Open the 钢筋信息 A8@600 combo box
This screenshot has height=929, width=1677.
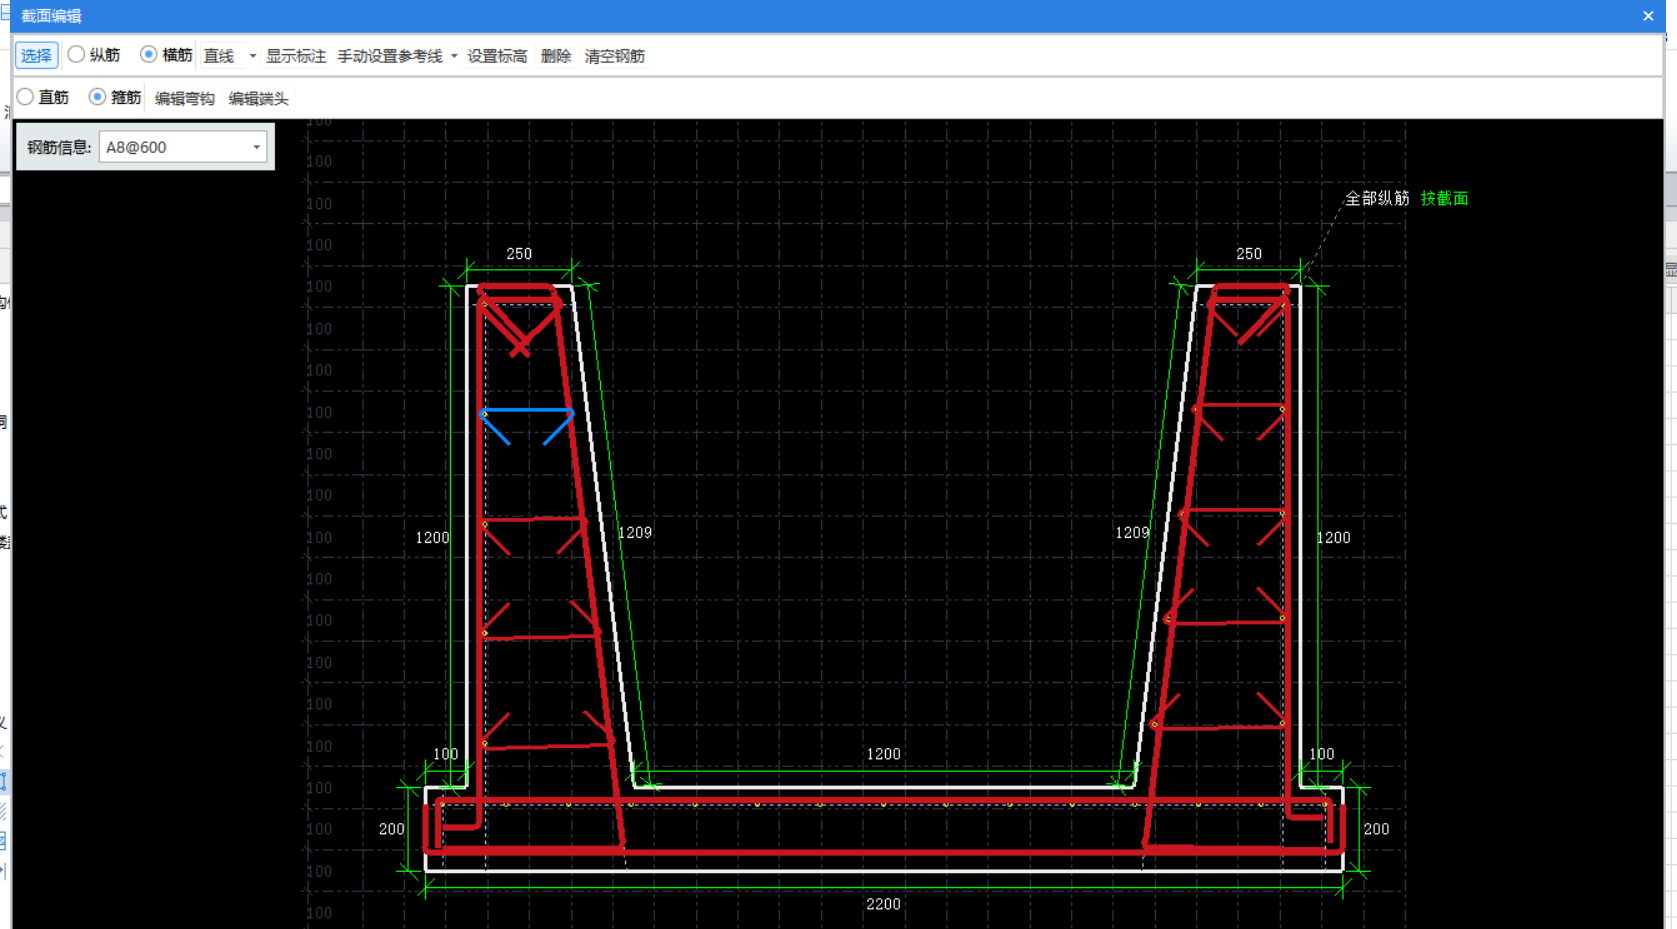(x=183, y=147)
